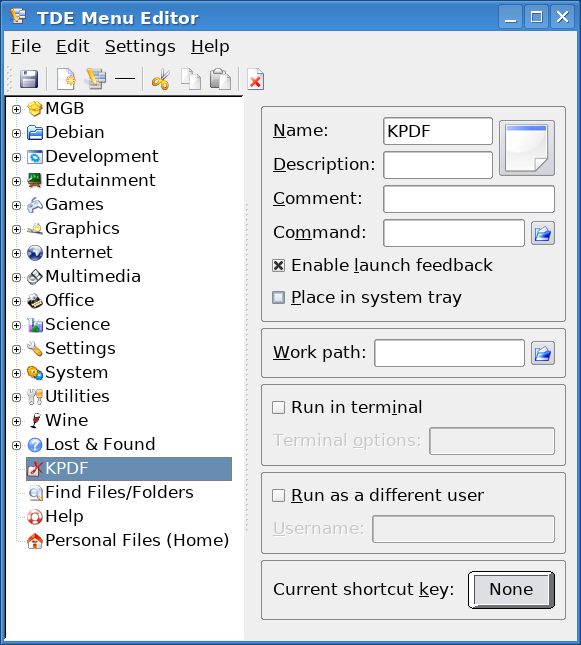Image resolution: width=581 pixels, height=645 pixels.
Task: Click the Save floppy disk toolbar icon
Action: click(x=29, y=79)
